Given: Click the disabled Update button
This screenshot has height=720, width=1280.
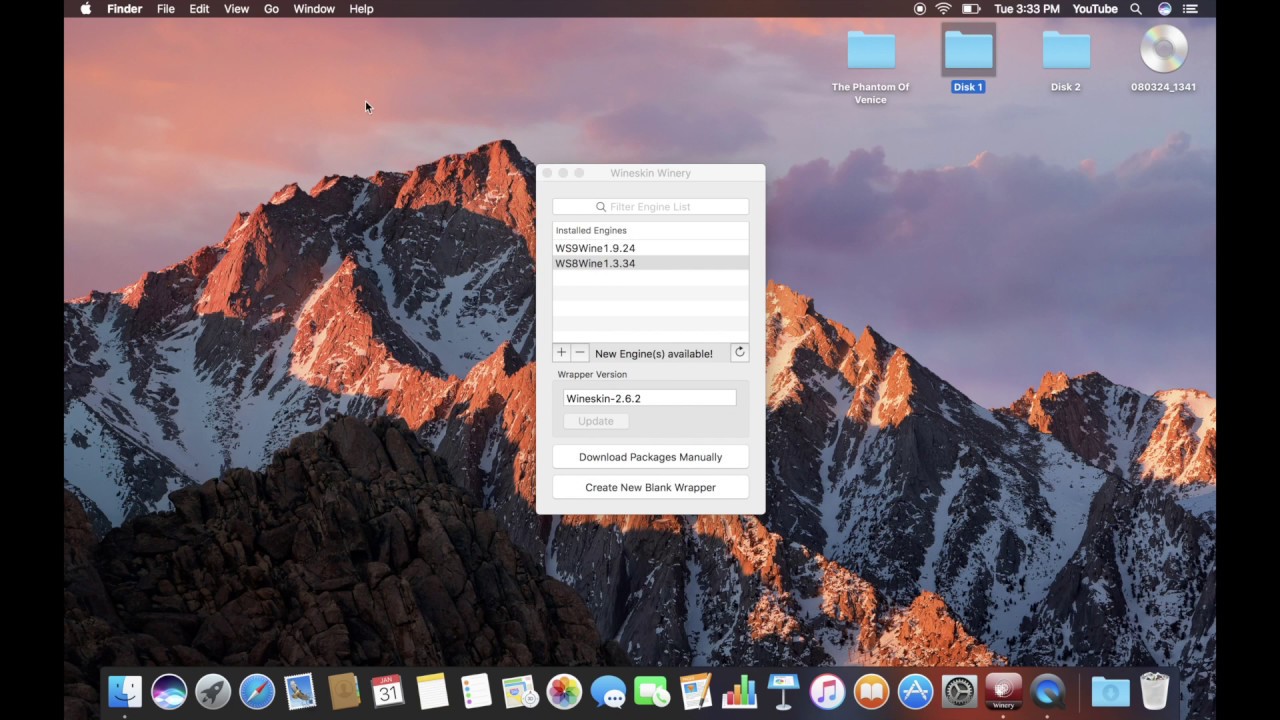Looking at the screenshot, I should click(596, 421).
